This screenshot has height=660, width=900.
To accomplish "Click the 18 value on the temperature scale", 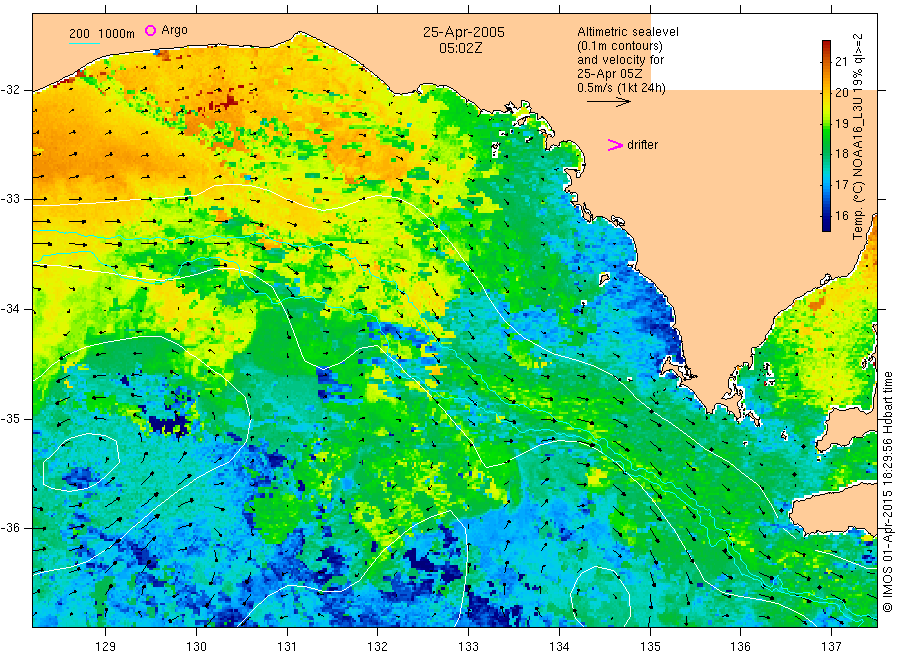I will click(841, 154).
